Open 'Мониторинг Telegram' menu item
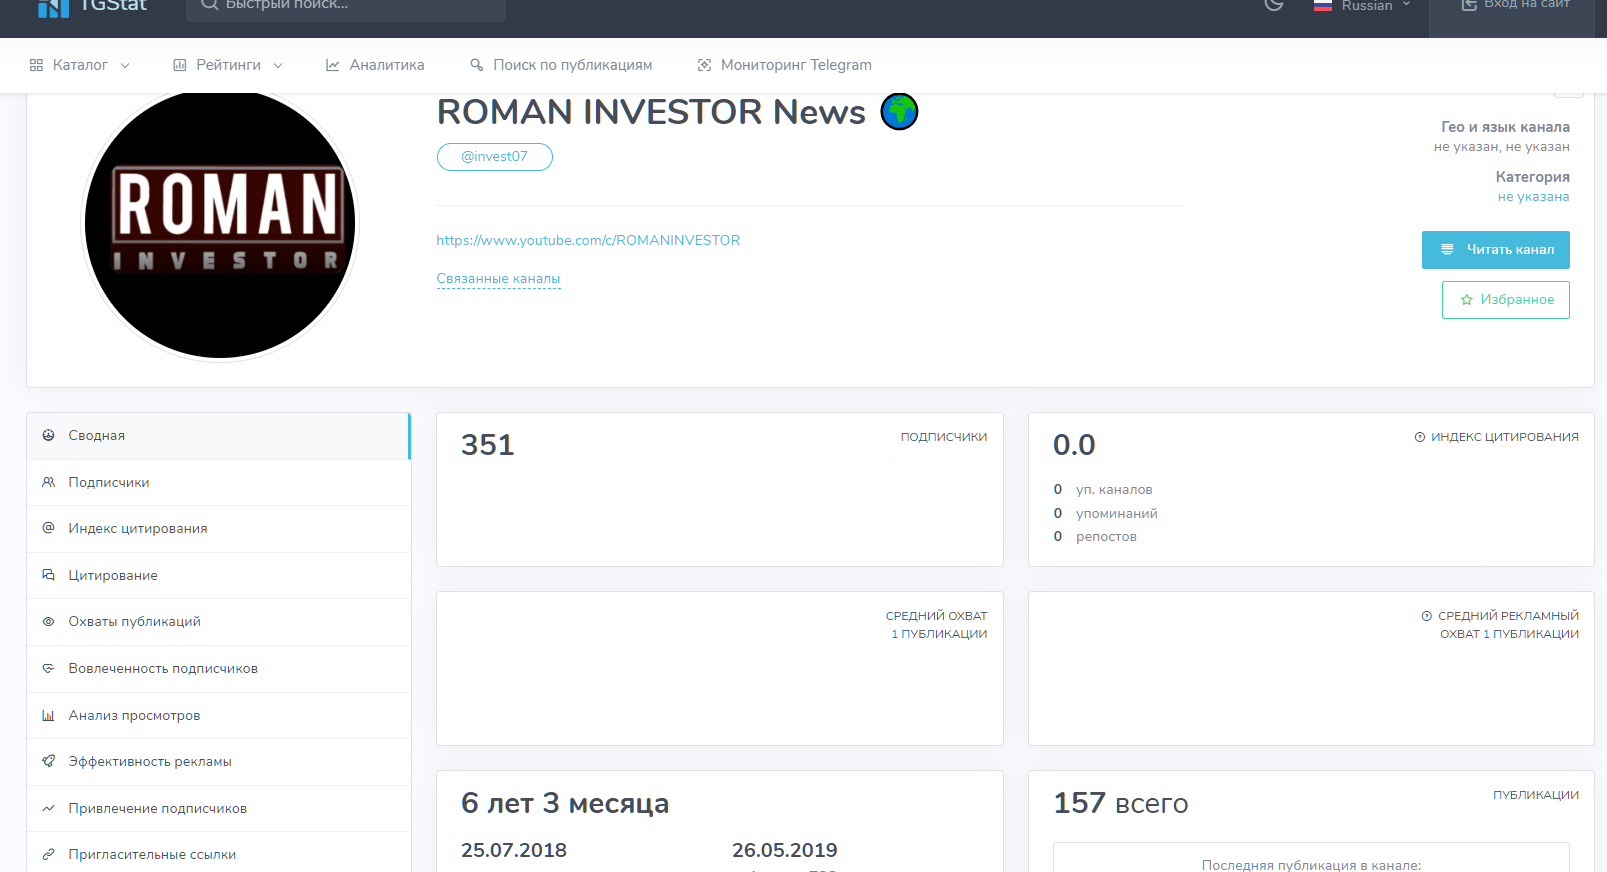This screenshot has width=1607, height=872. point(785,65)
